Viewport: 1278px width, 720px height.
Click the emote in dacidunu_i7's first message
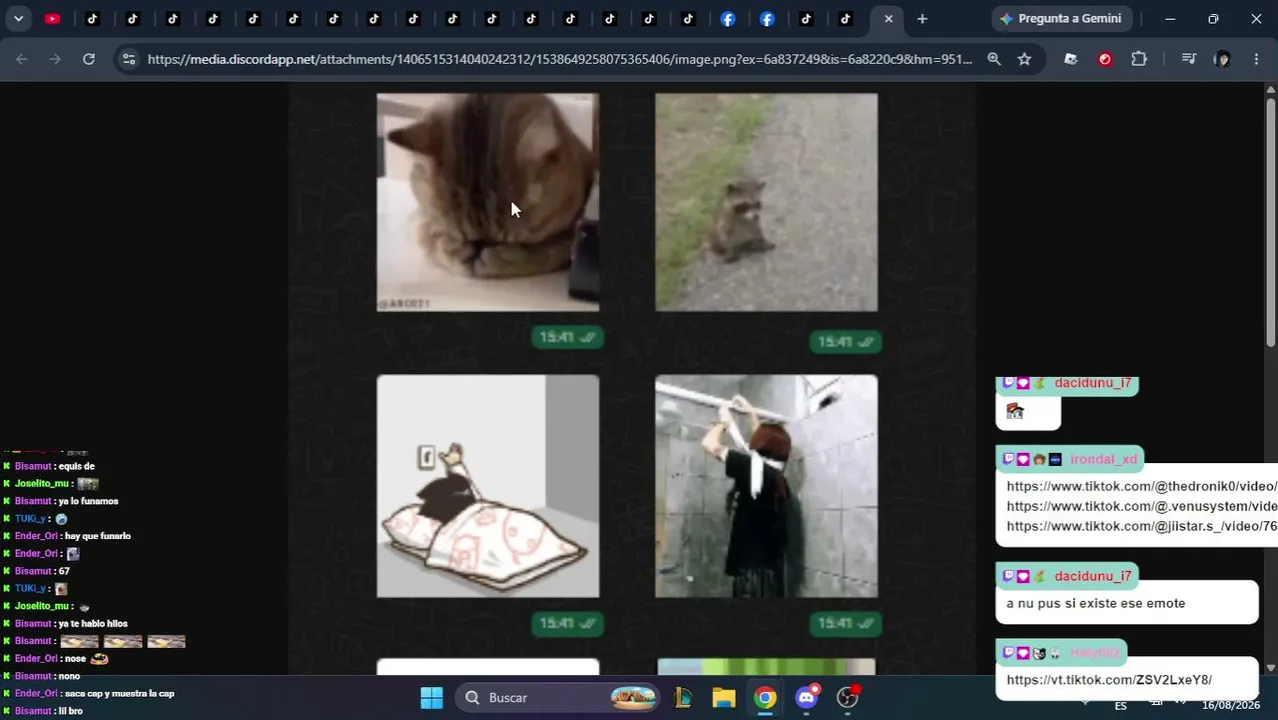pos(1015,411)
